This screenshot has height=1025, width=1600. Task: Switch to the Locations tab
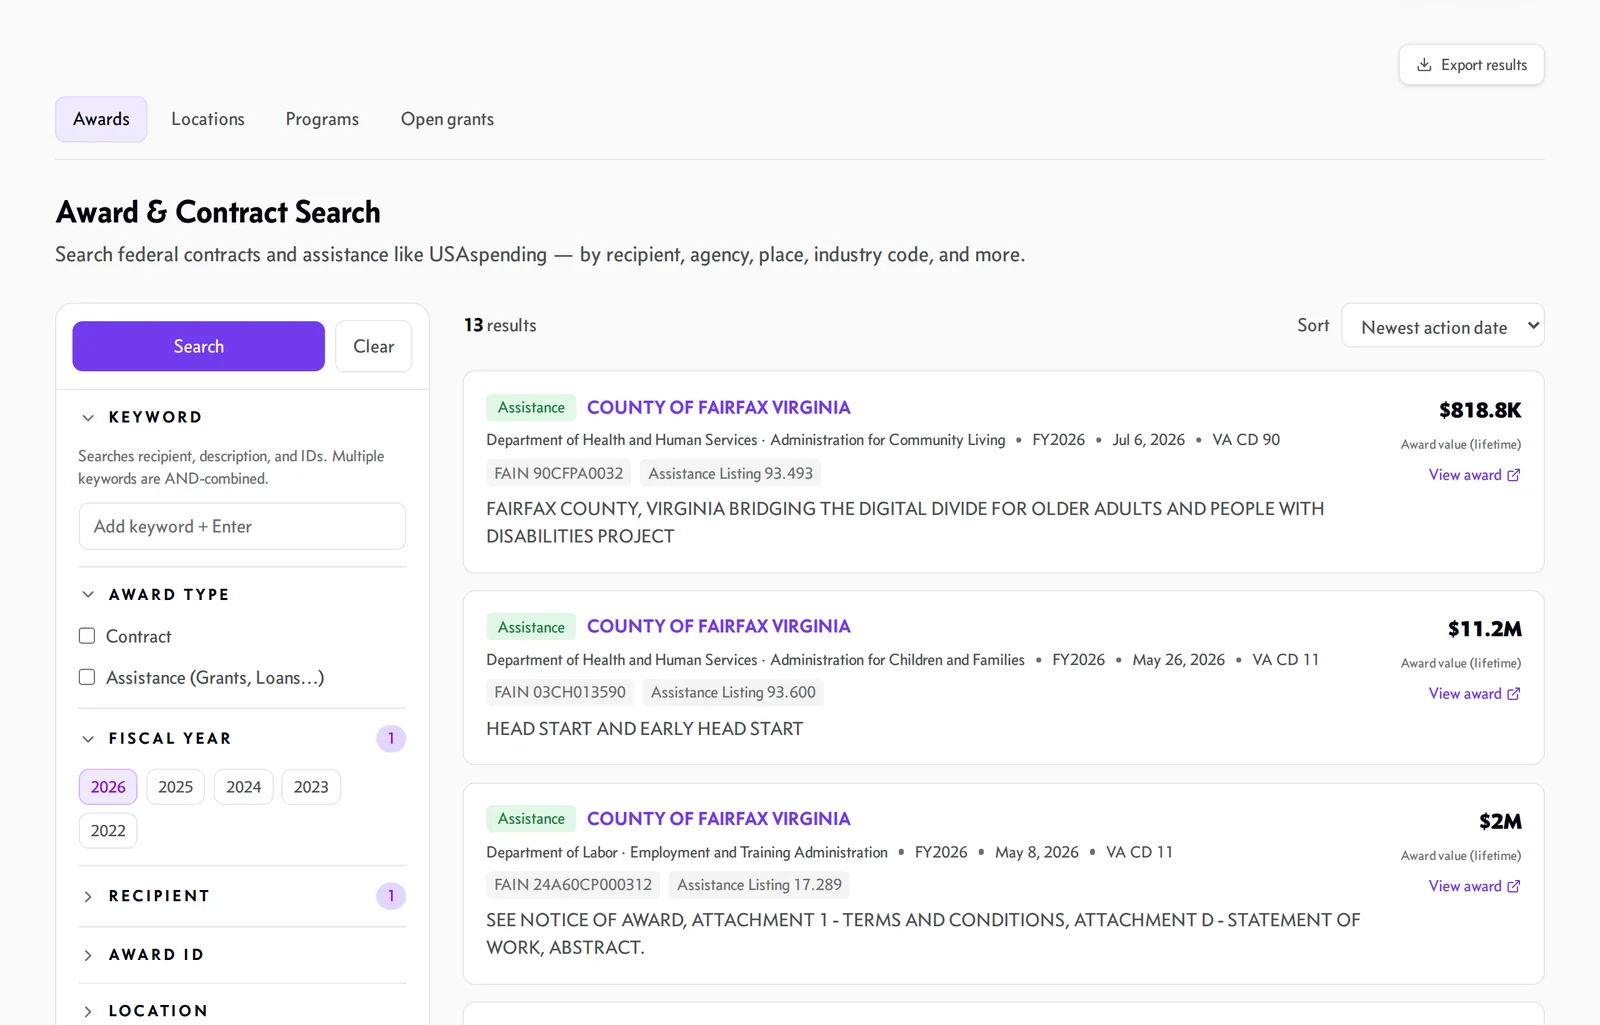pos(208,119)
